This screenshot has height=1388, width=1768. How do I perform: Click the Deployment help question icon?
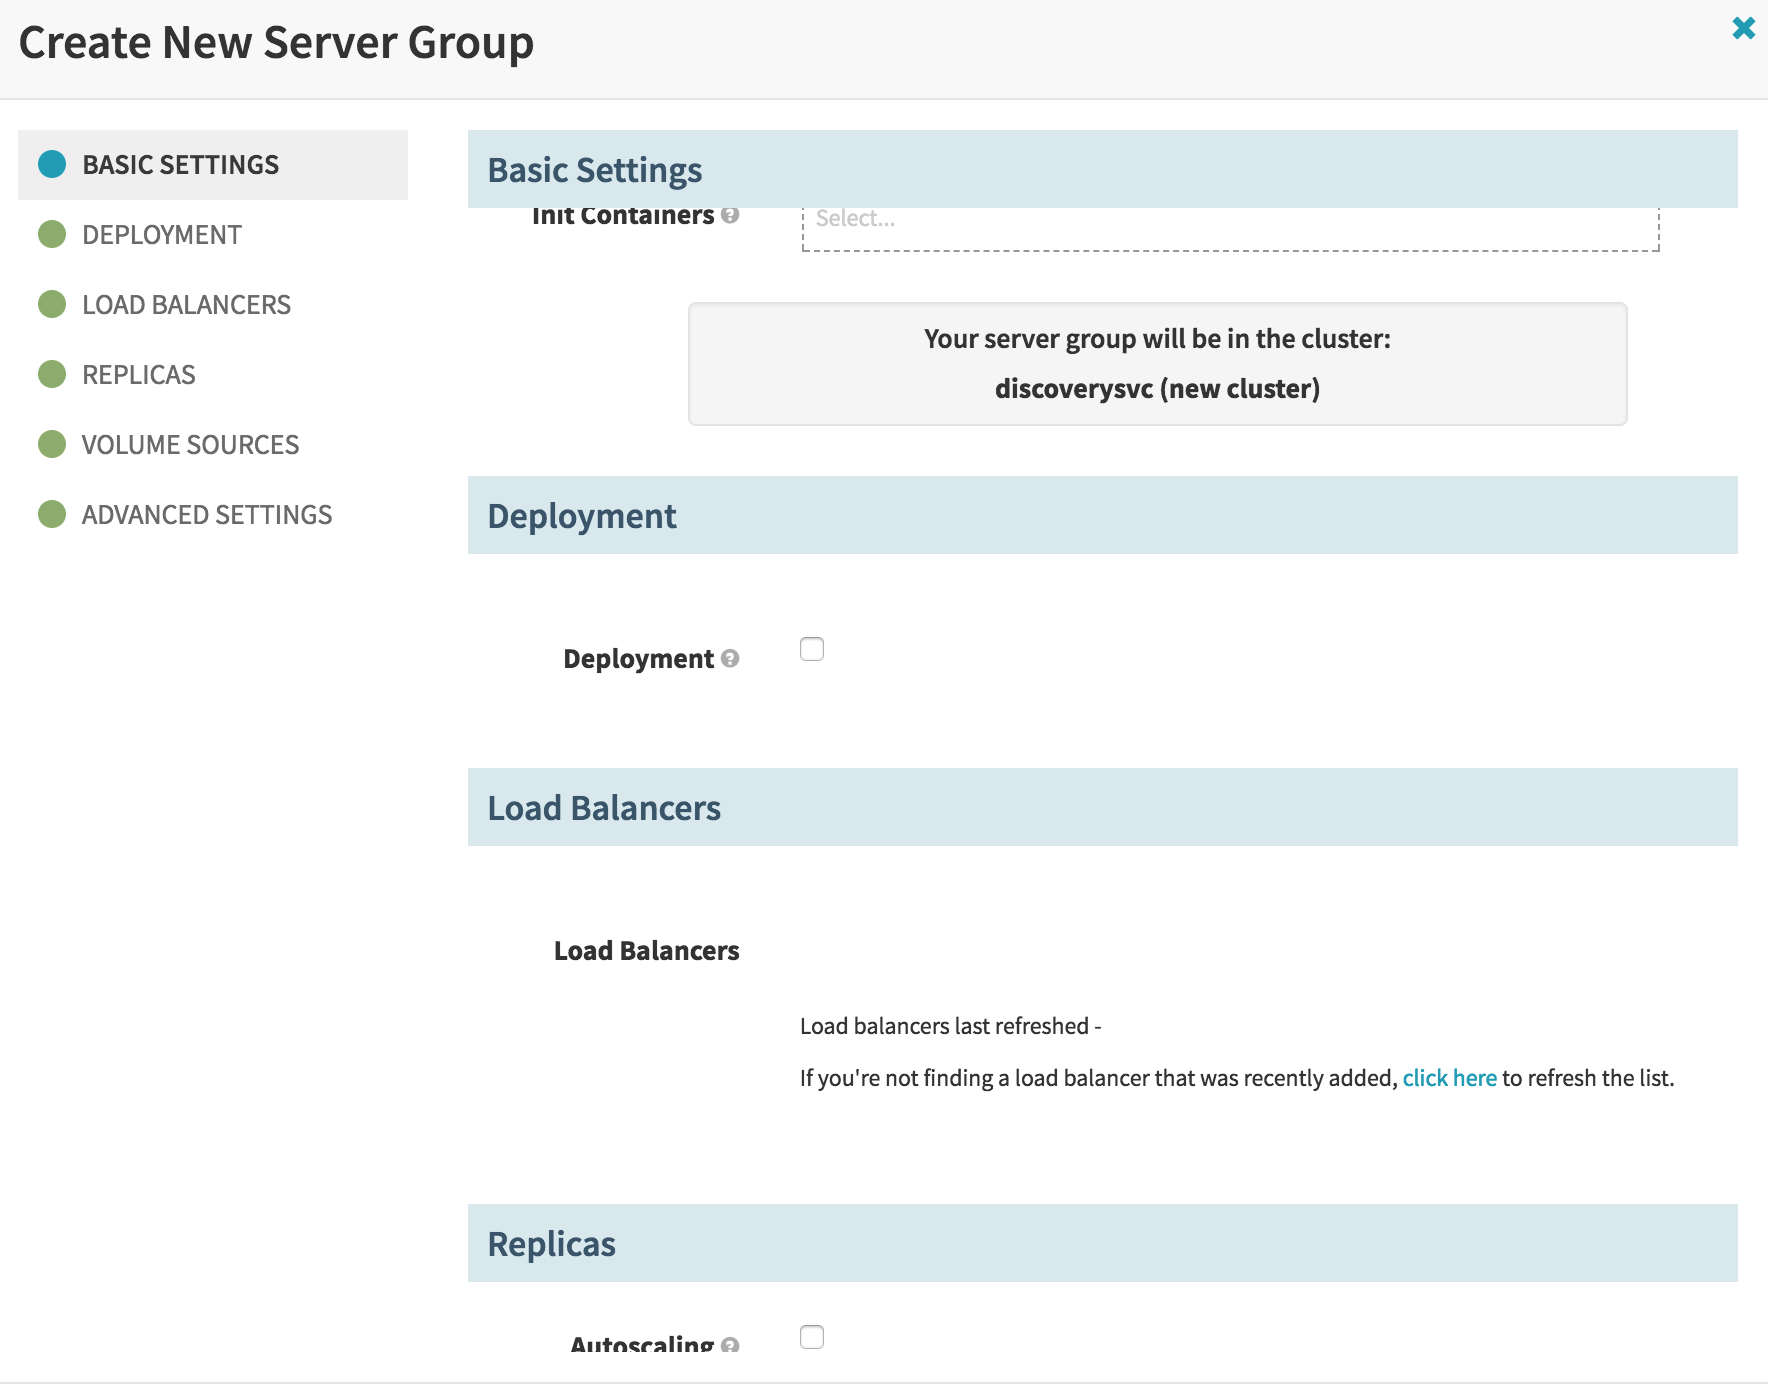coord(730,658)
